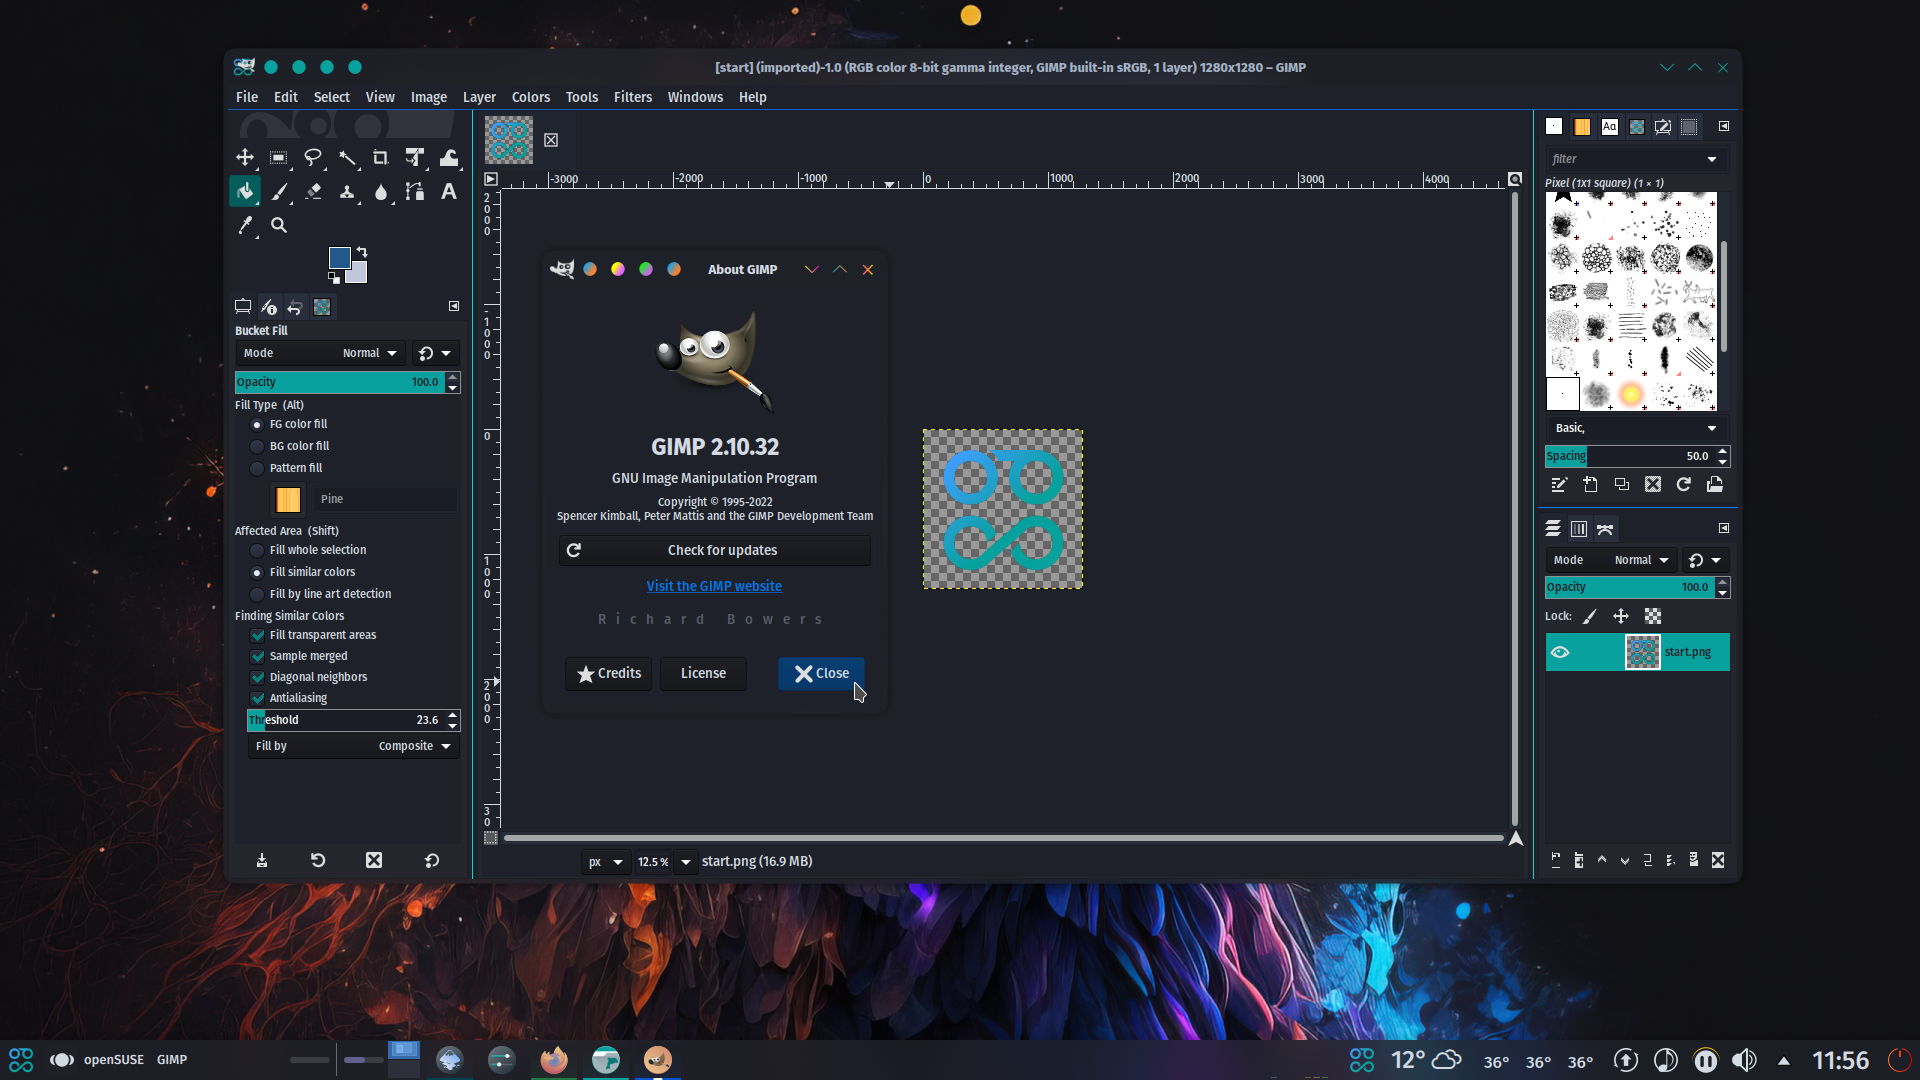Open layer mode group switch dropdown

pos(1705,561)
